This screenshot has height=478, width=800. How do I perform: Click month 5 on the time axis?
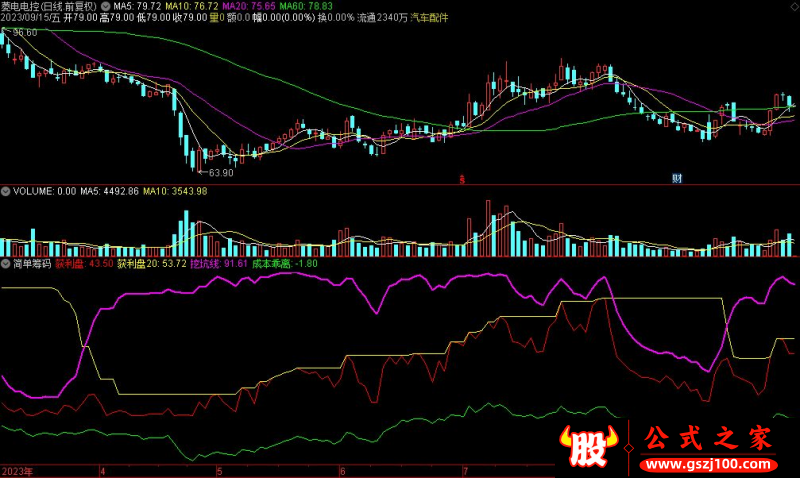pos(219,471)
